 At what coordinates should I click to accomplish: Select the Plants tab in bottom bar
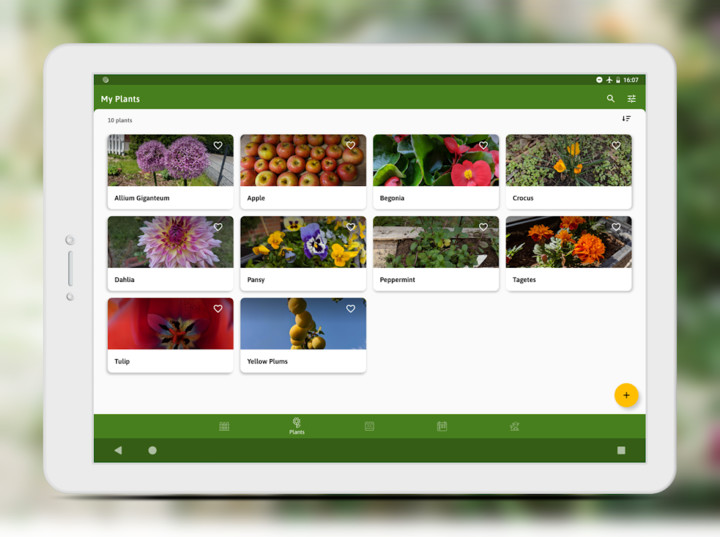point(297,426)
